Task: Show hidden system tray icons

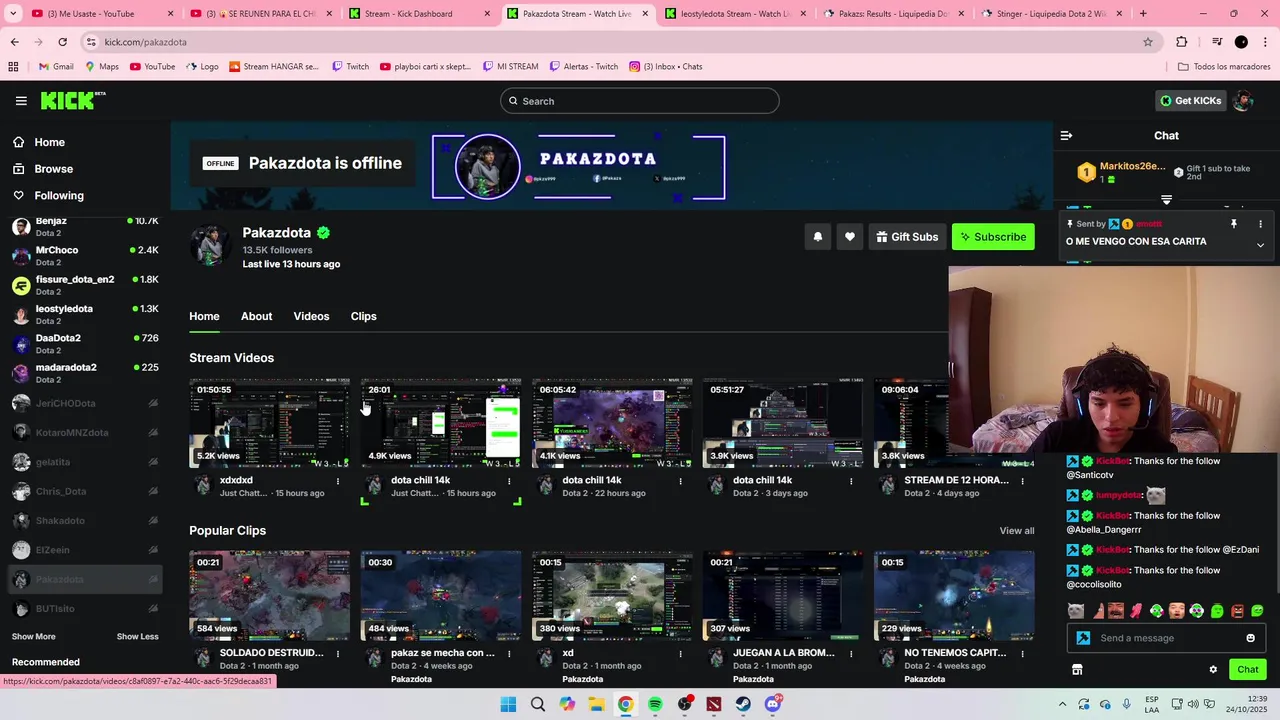Action: (x=1062, y=704)
